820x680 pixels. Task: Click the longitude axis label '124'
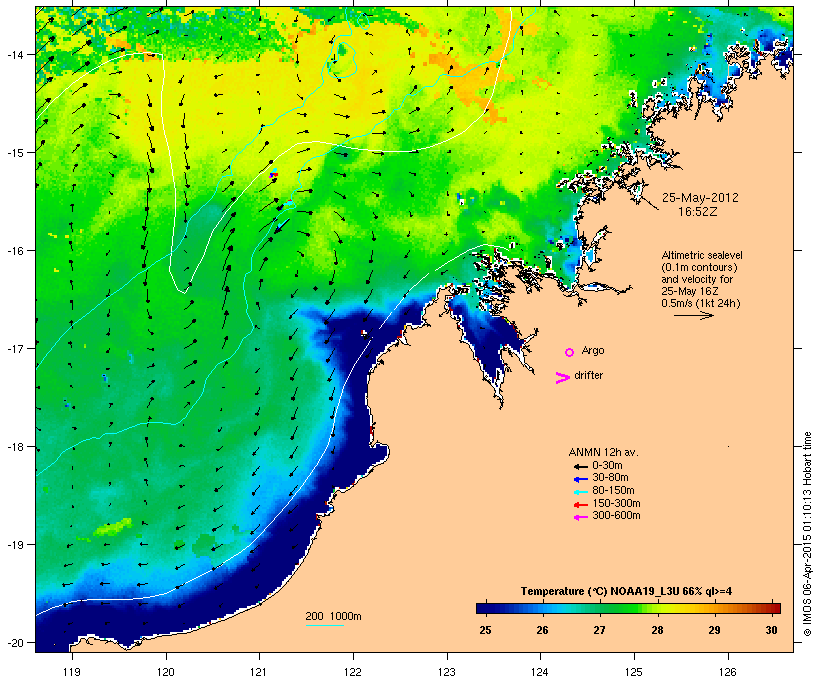click(x=540, y=672)
